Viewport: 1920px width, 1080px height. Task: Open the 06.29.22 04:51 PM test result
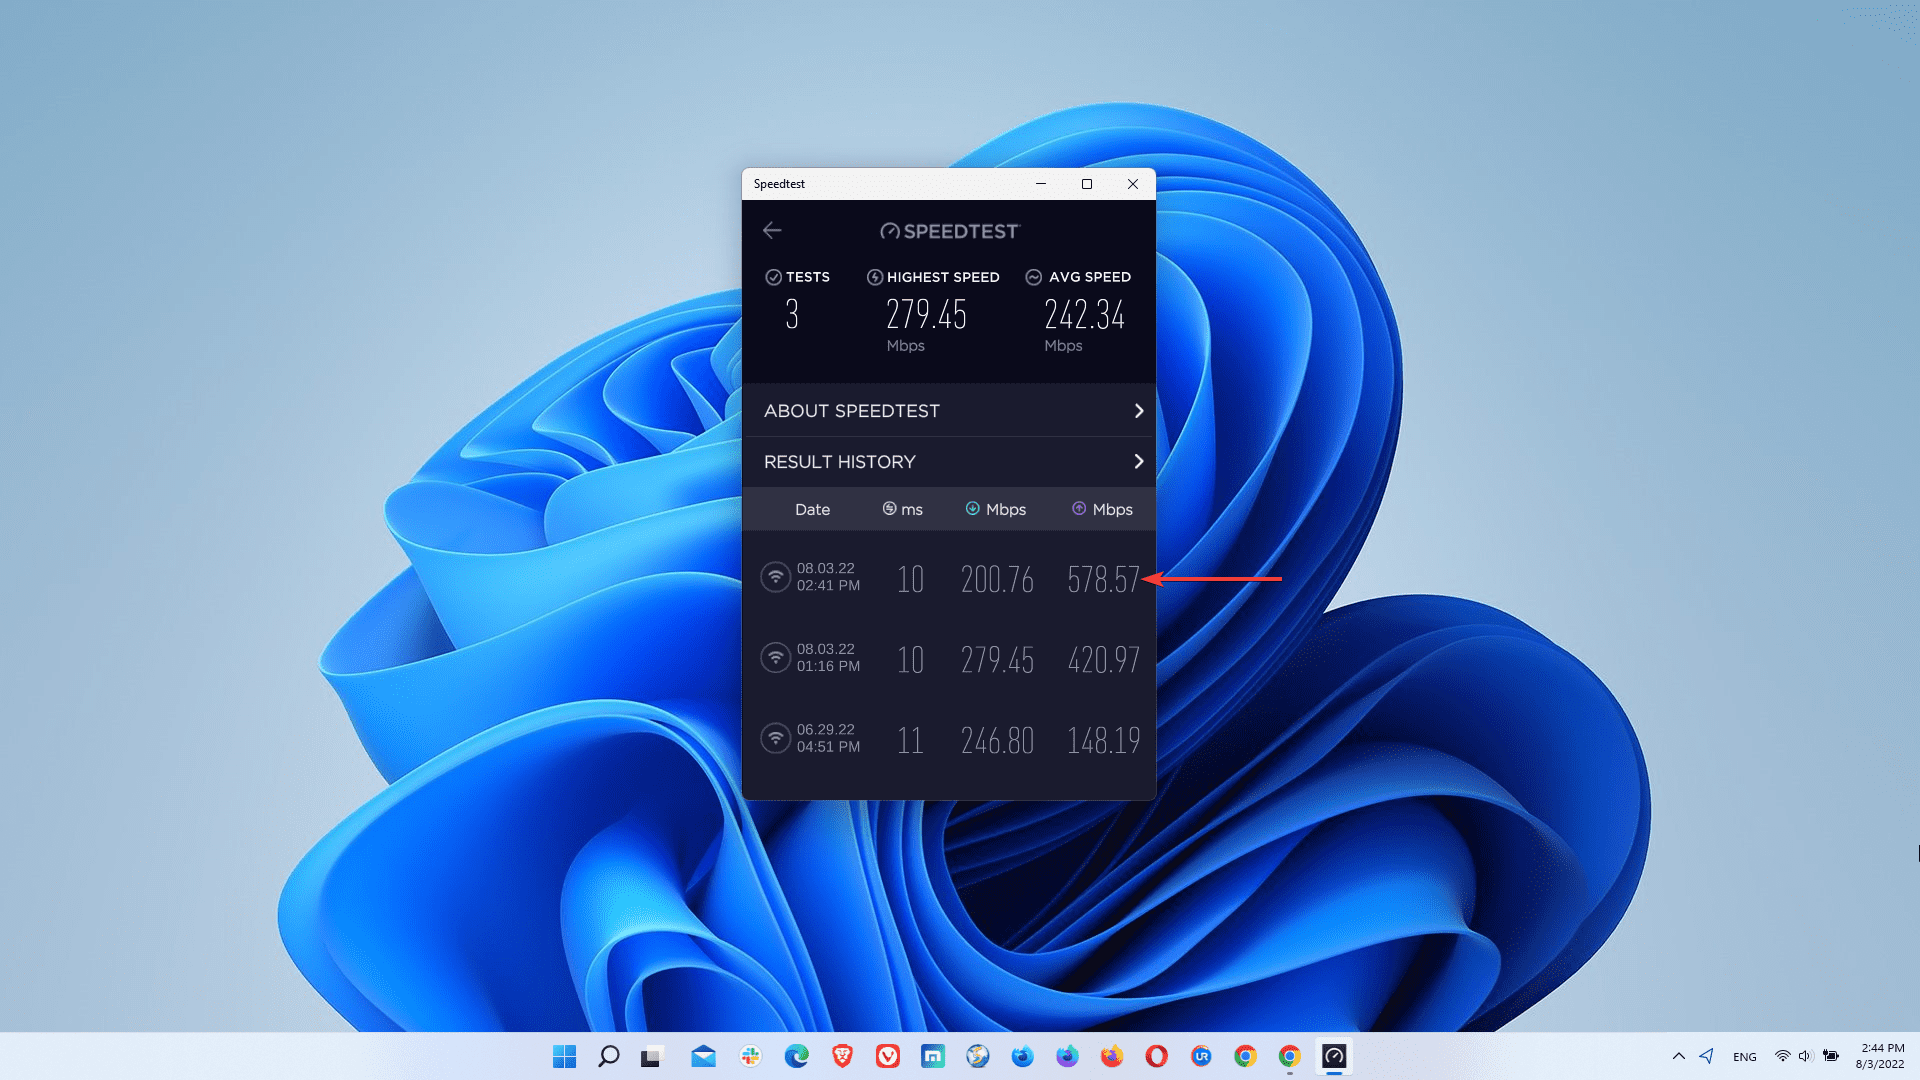(x=948, y=740)
